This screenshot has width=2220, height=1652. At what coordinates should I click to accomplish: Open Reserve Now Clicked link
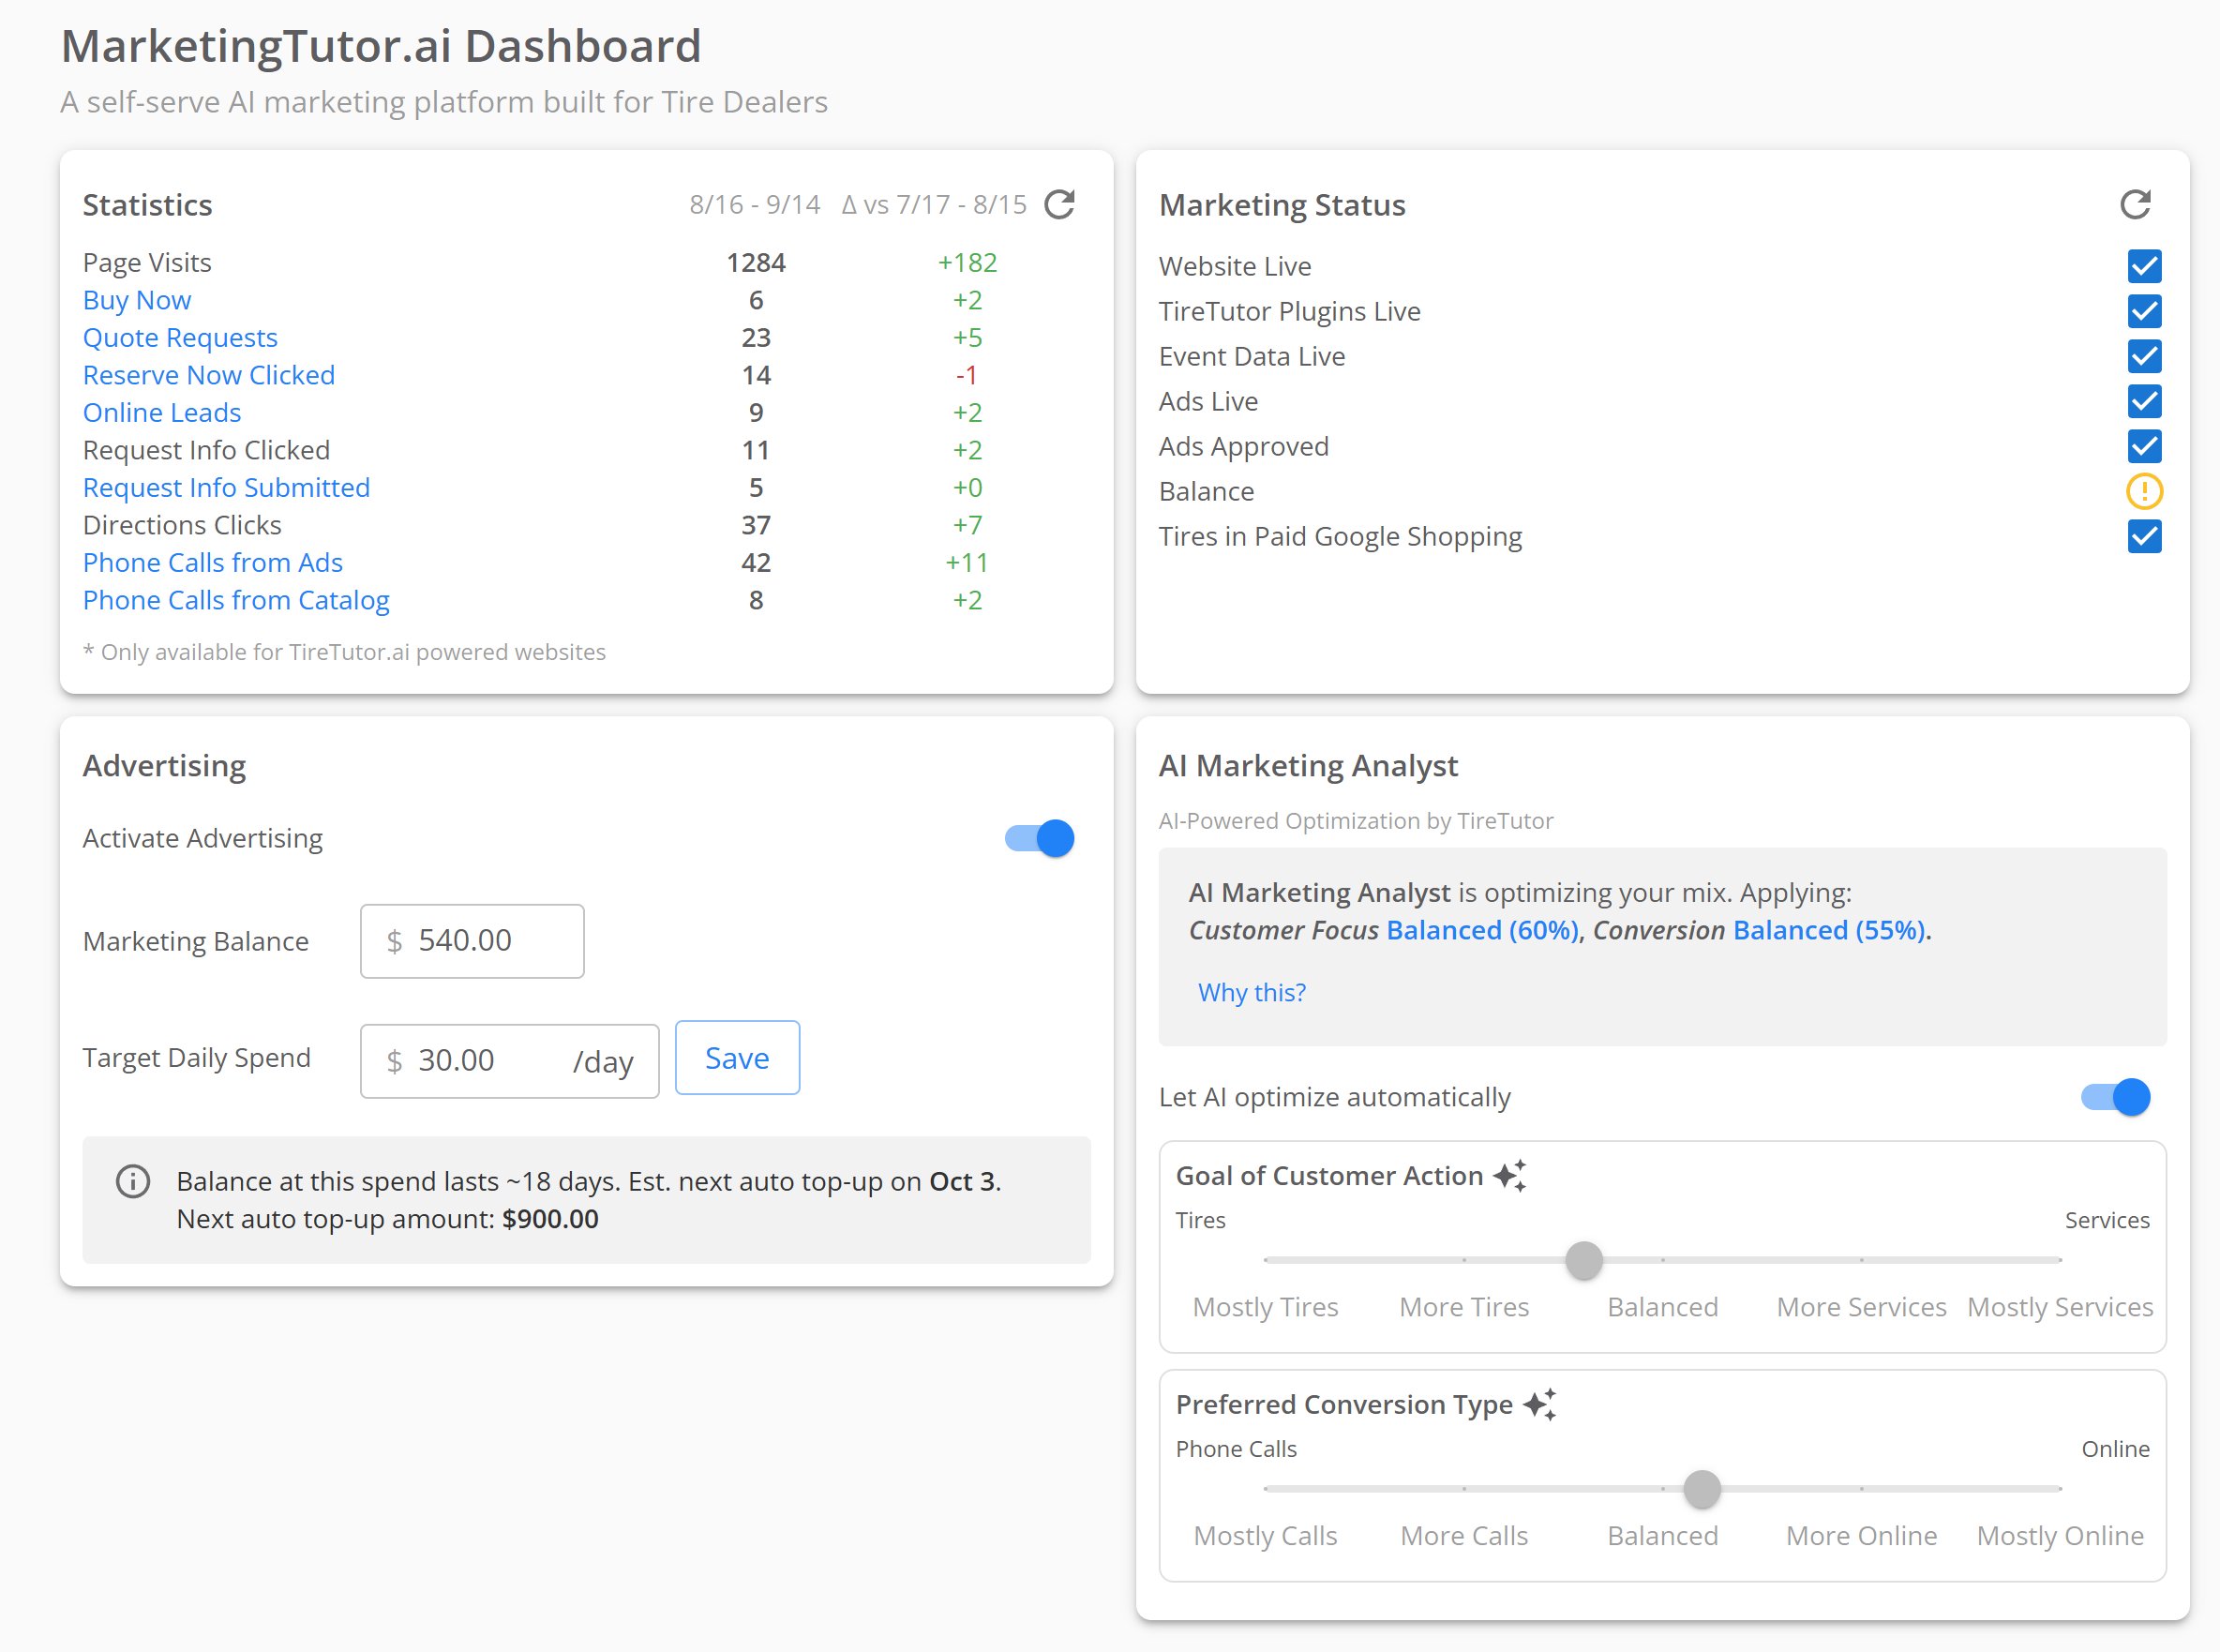point(209,375)
